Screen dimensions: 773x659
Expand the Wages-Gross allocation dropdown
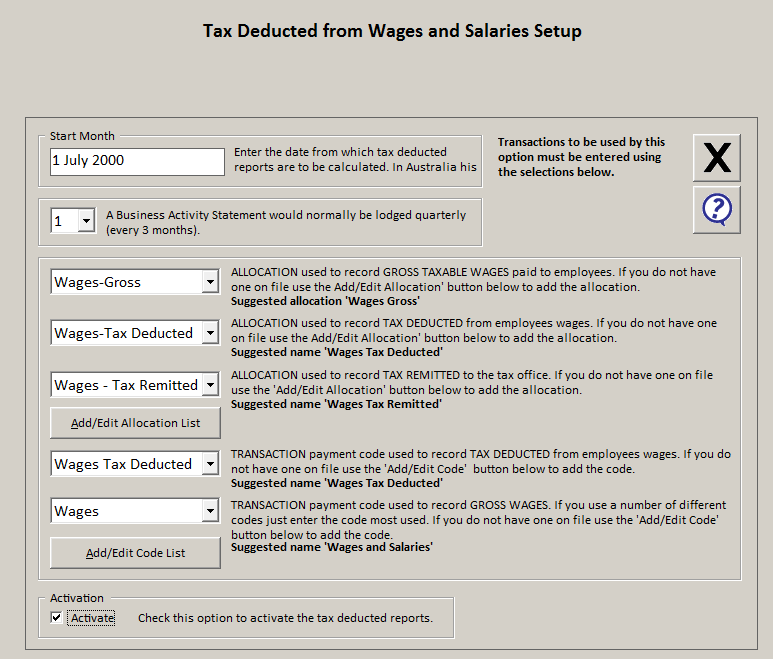tap(211, 282)
